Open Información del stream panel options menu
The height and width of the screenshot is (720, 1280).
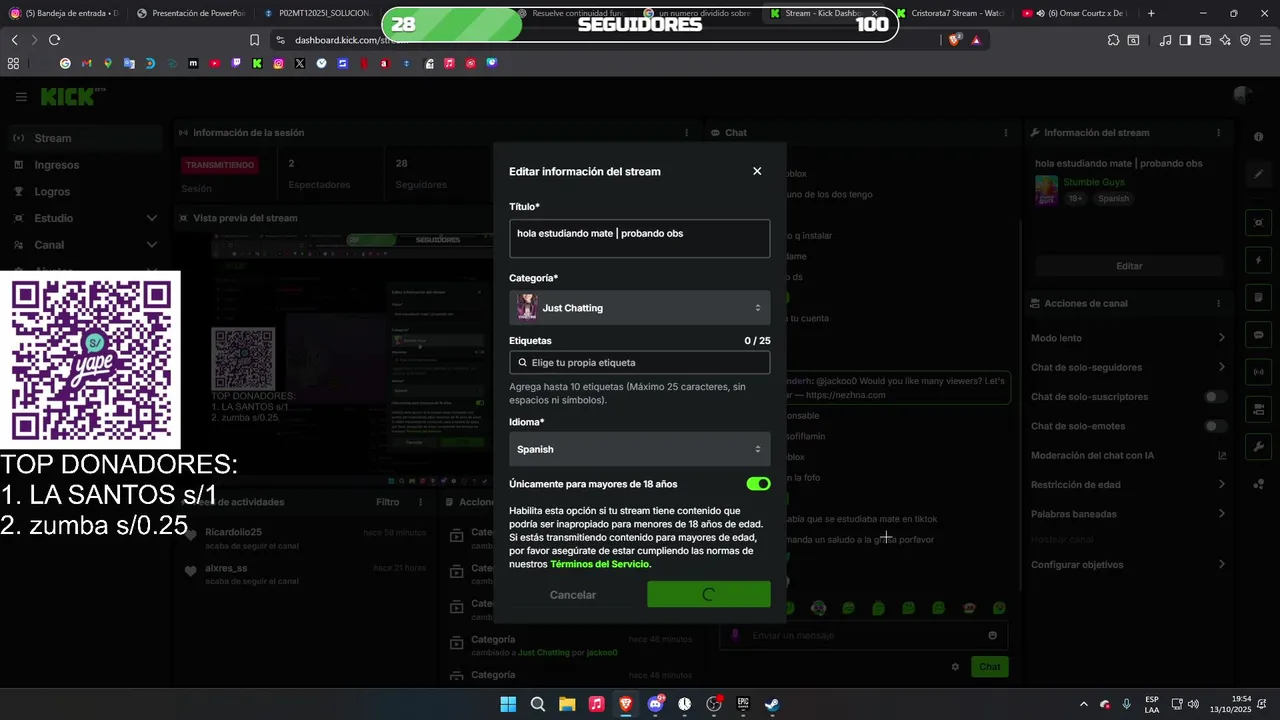(1218, 132)
